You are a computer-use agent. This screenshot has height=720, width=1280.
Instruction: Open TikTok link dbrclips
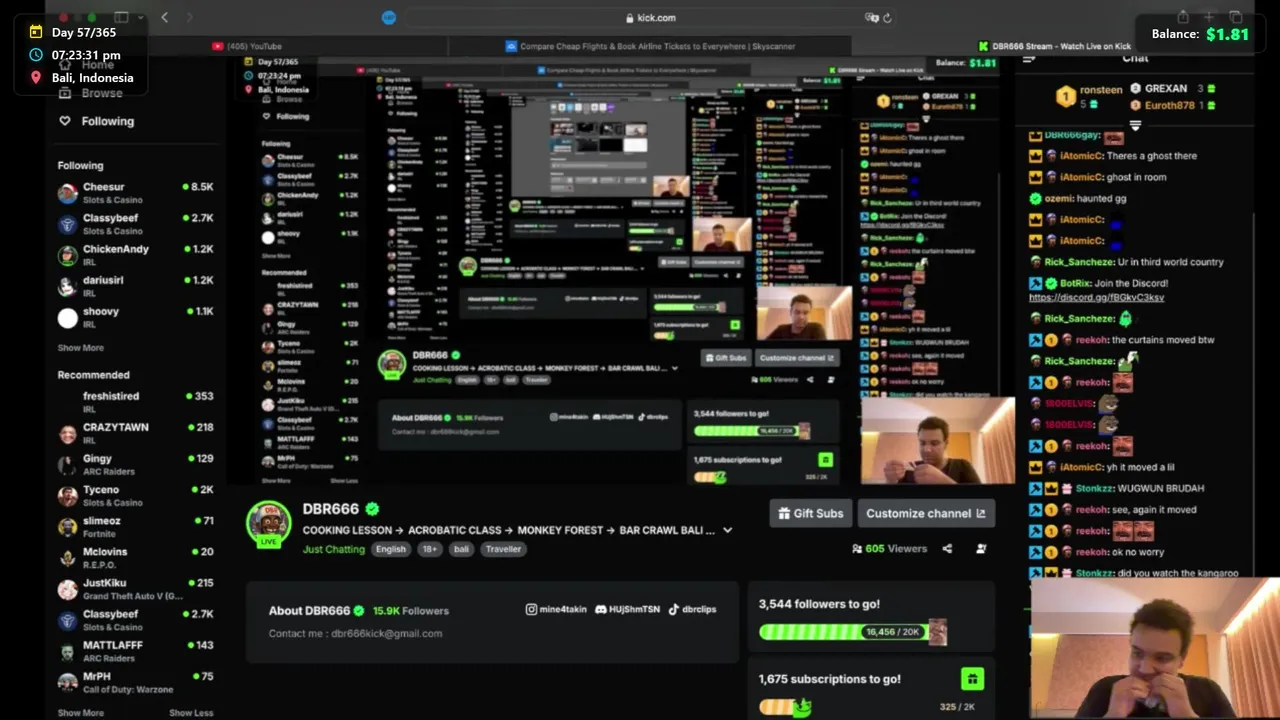click(x=692, y=609)
